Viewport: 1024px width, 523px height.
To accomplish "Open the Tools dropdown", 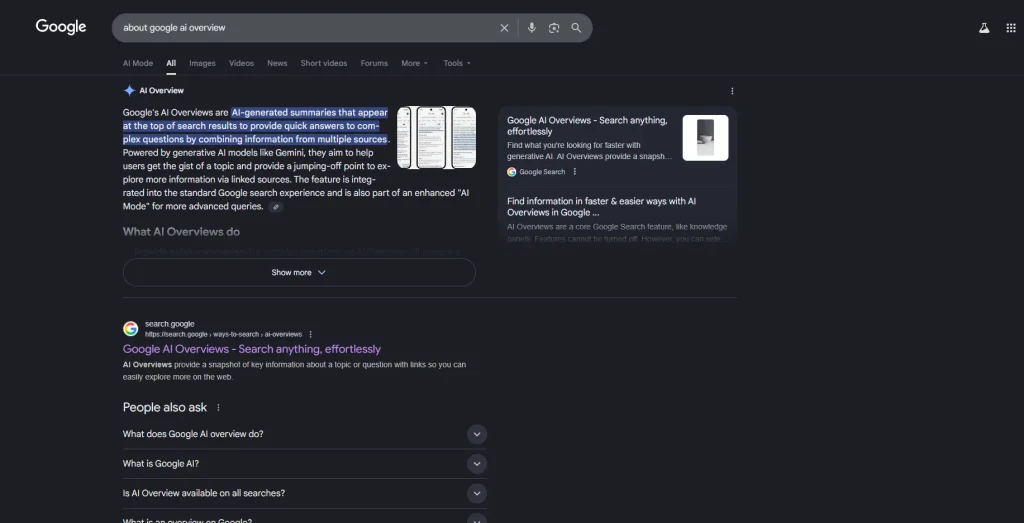I will pos(457,63).
